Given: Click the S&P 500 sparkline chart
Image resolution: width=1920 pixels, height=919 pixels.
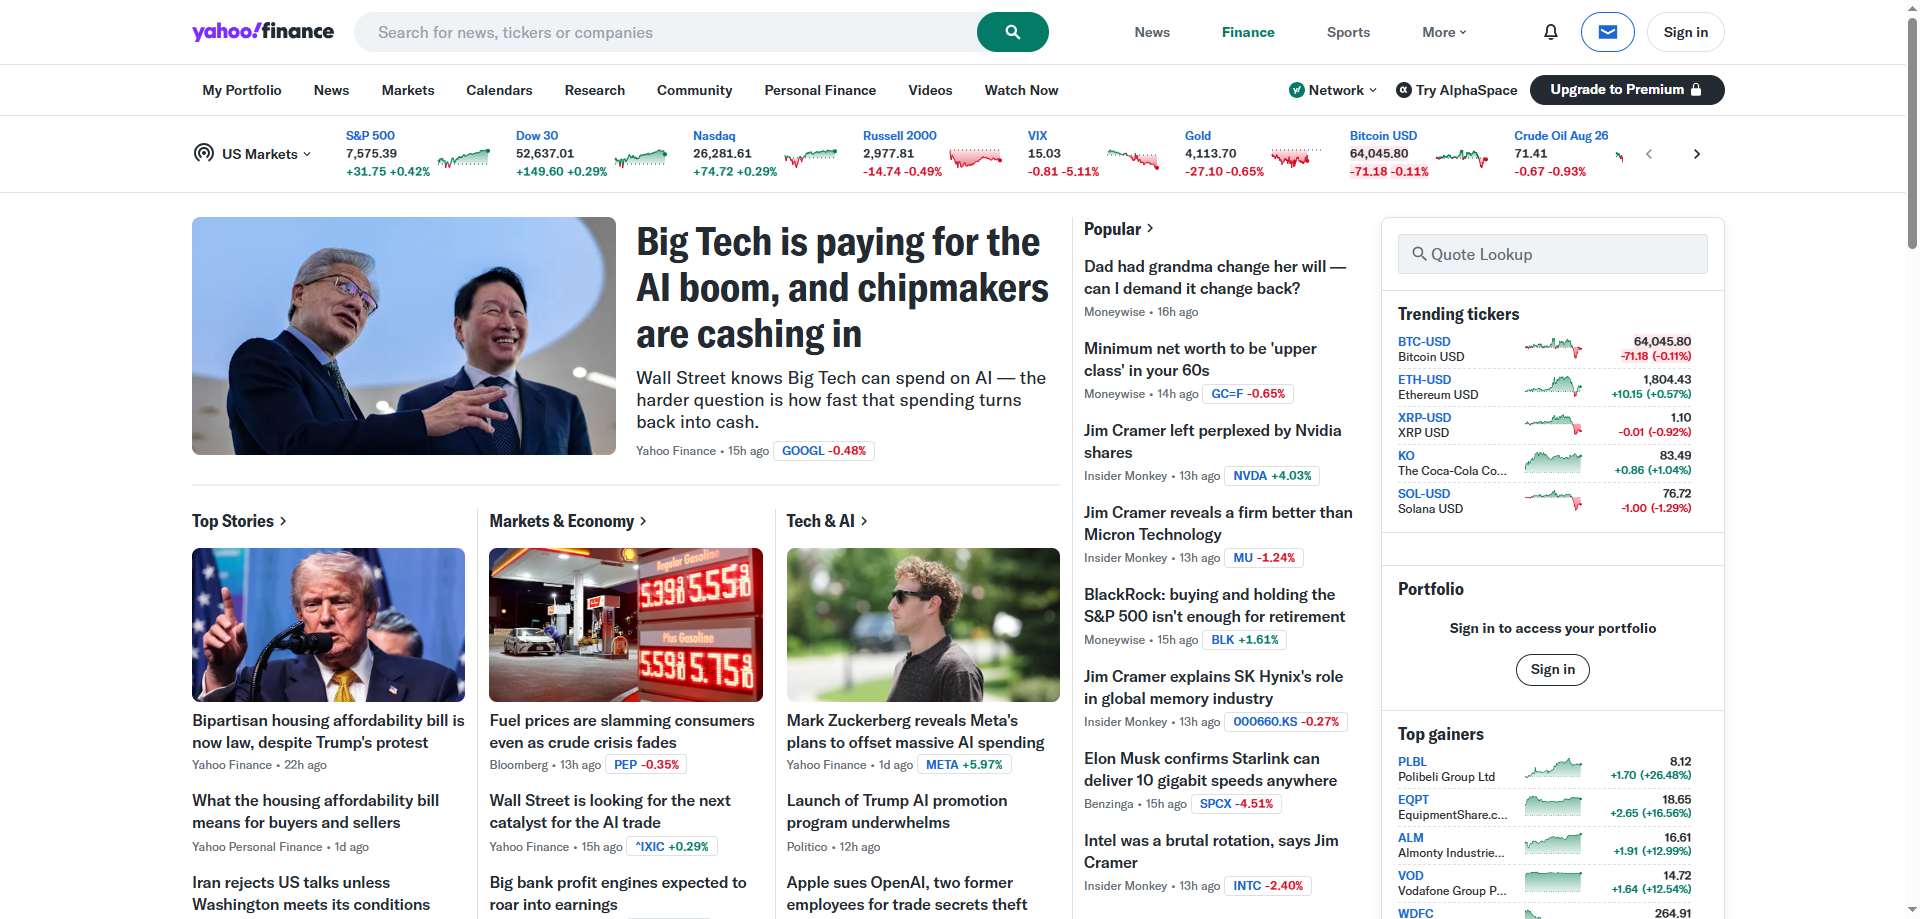Looking at the screenshot, I should 464,157.
